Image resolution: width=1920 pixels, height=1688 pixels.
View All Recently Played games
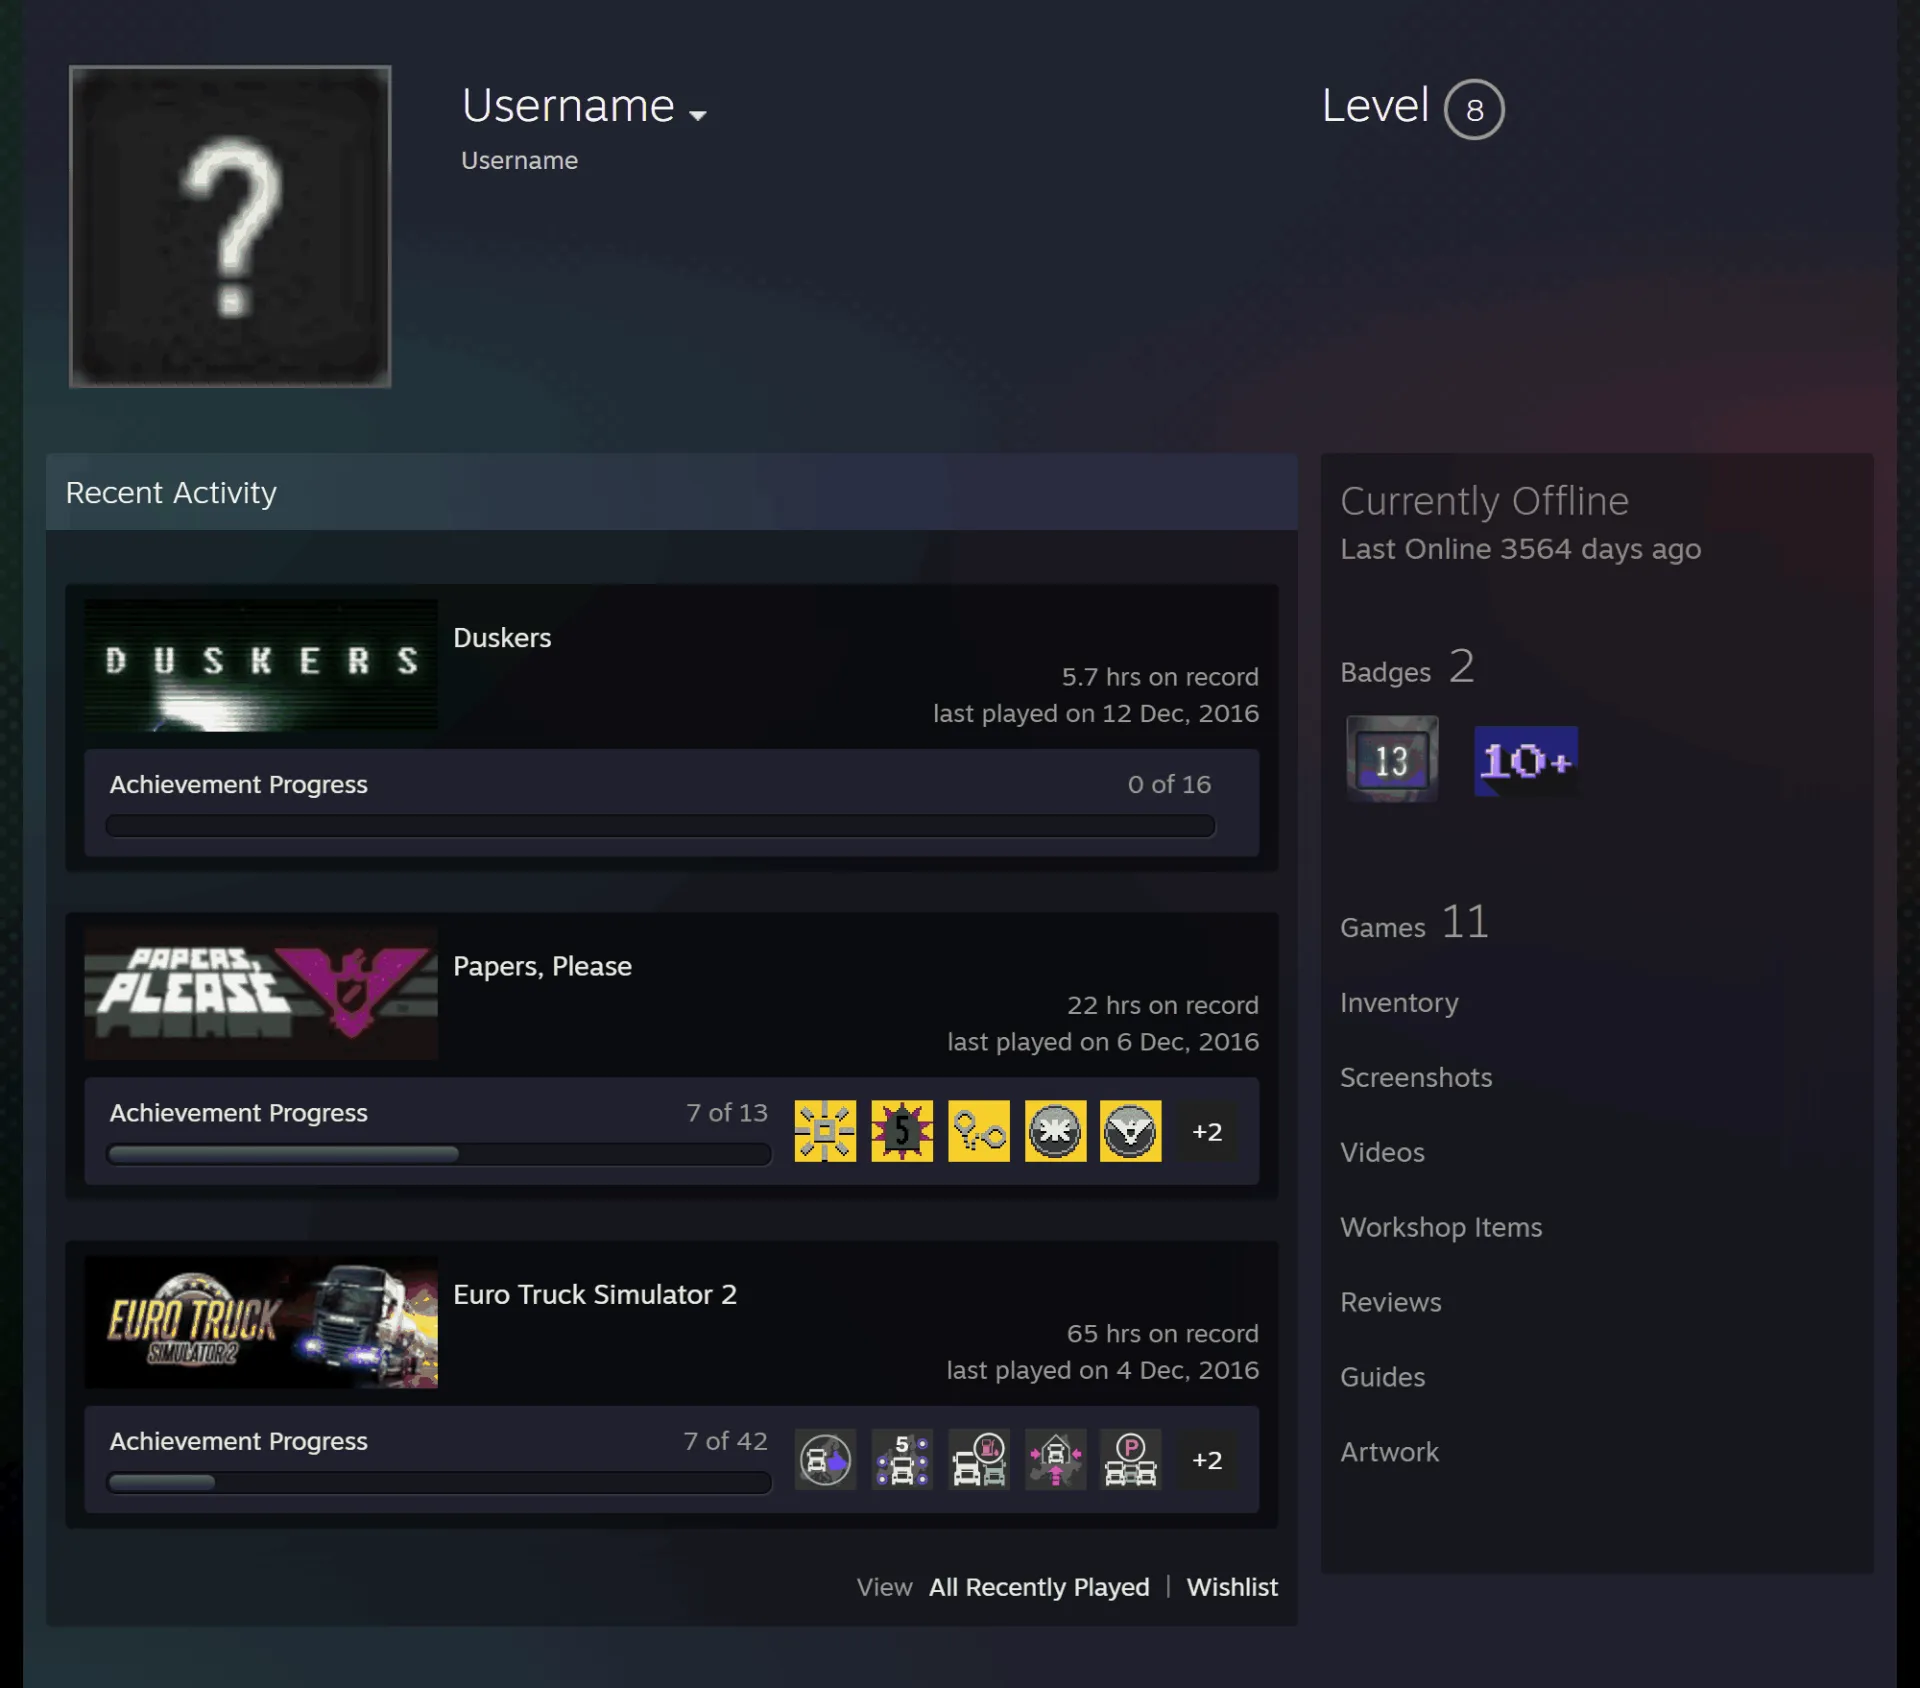[x=1039, y=1587]
